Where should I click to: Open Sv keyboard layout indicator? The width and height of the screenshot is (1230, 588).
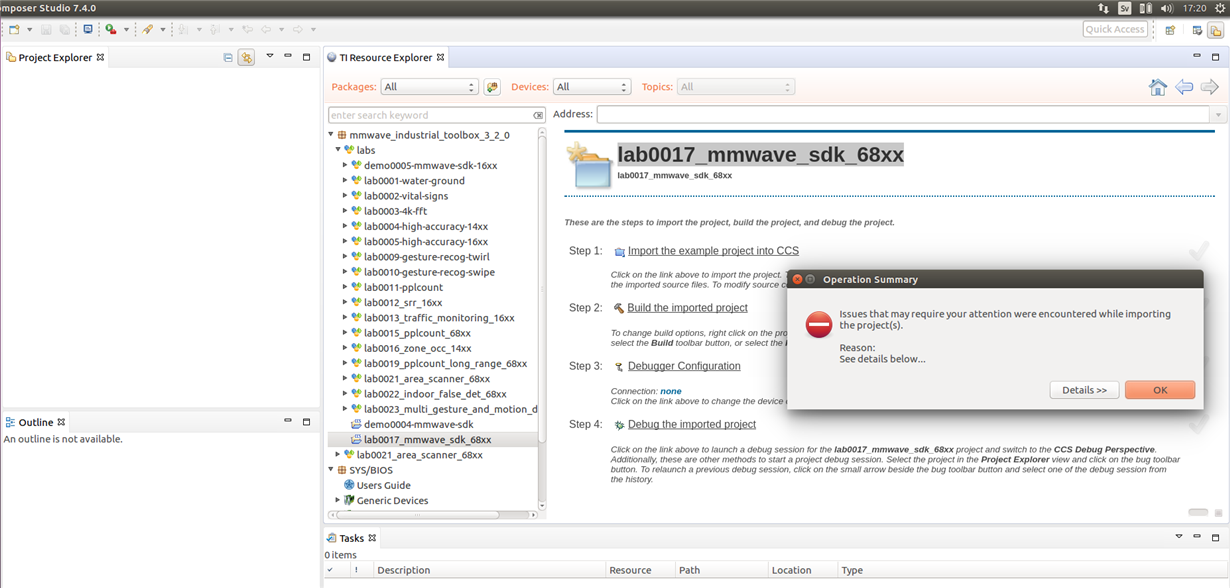1125,8
